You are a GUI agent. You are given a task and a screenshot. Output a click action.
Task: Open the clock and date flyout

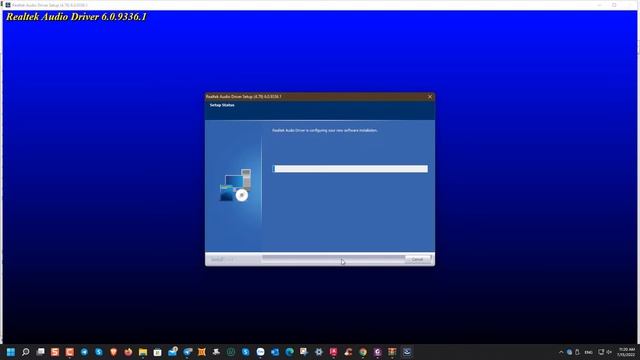[627, 352]
